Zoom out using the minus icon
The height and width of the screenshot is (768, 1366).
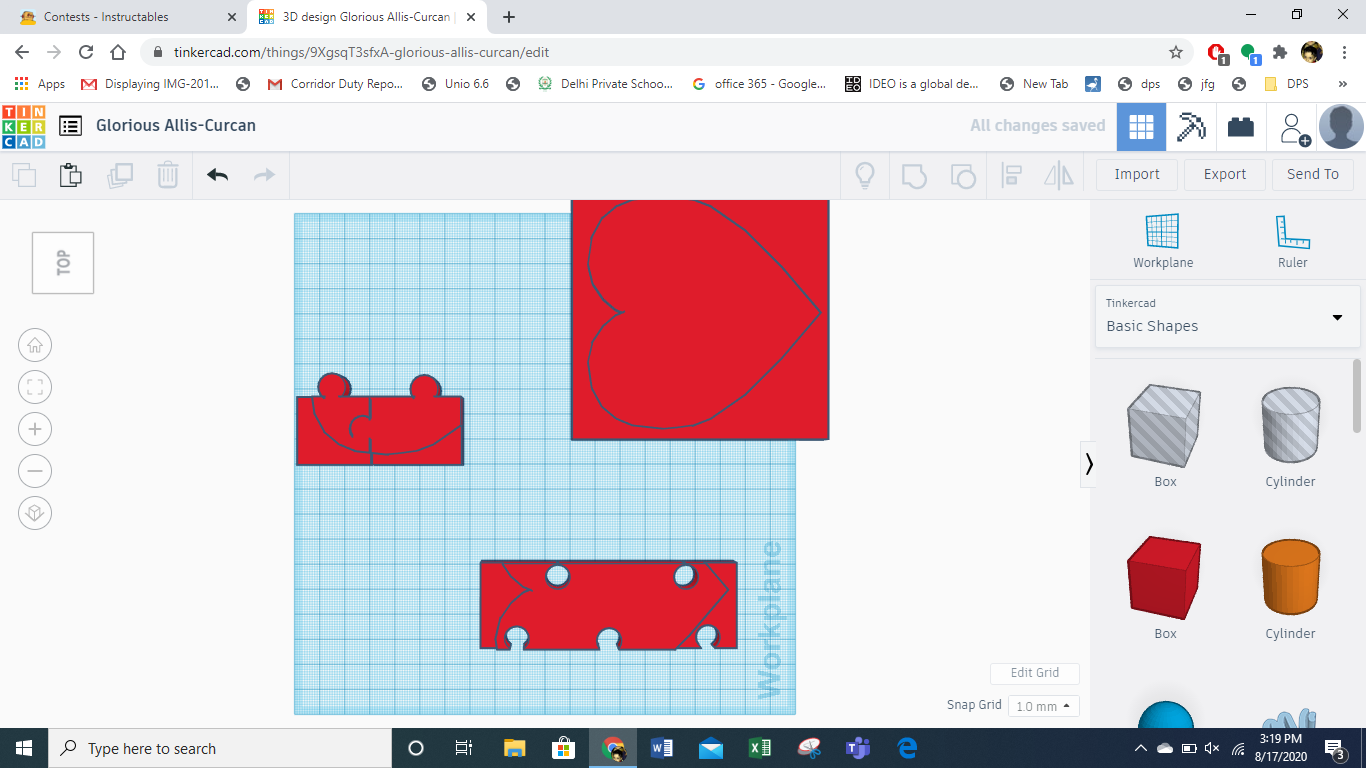pos(35,471)
